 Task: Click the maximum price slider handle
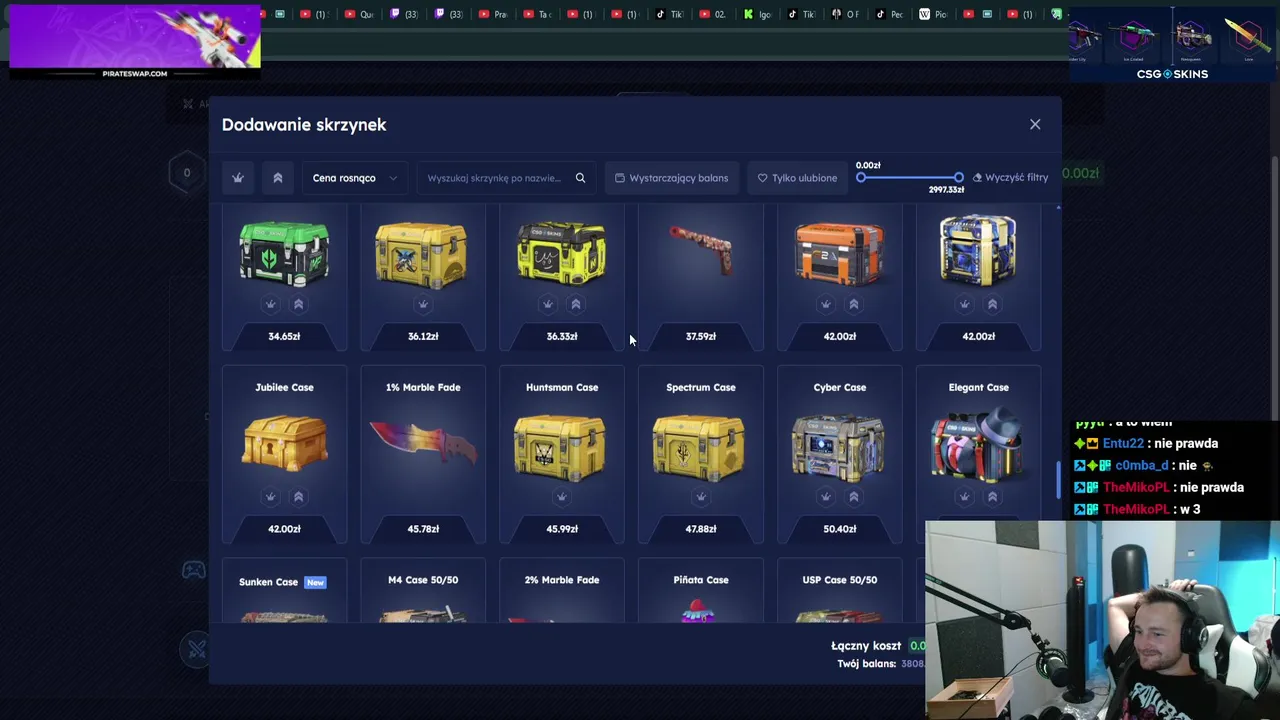coord(958,177)
